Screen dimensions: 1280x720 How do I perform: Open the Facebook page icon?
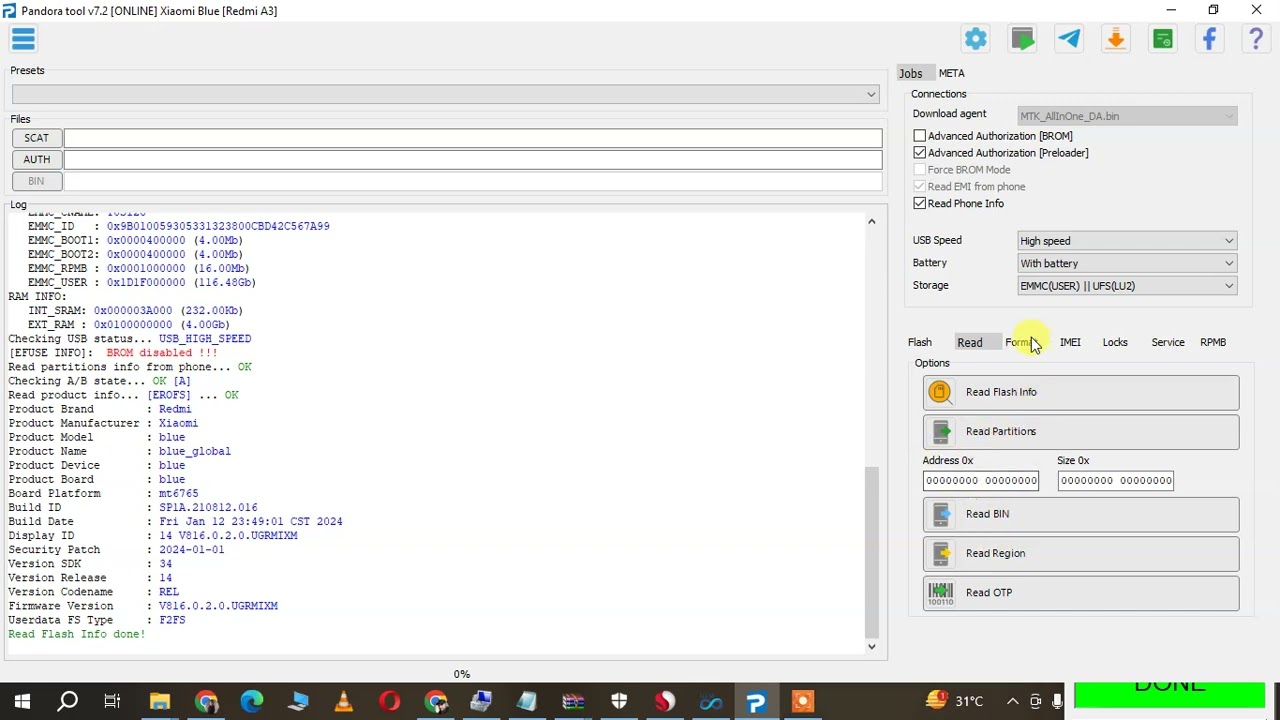[x=1209, y=39]
